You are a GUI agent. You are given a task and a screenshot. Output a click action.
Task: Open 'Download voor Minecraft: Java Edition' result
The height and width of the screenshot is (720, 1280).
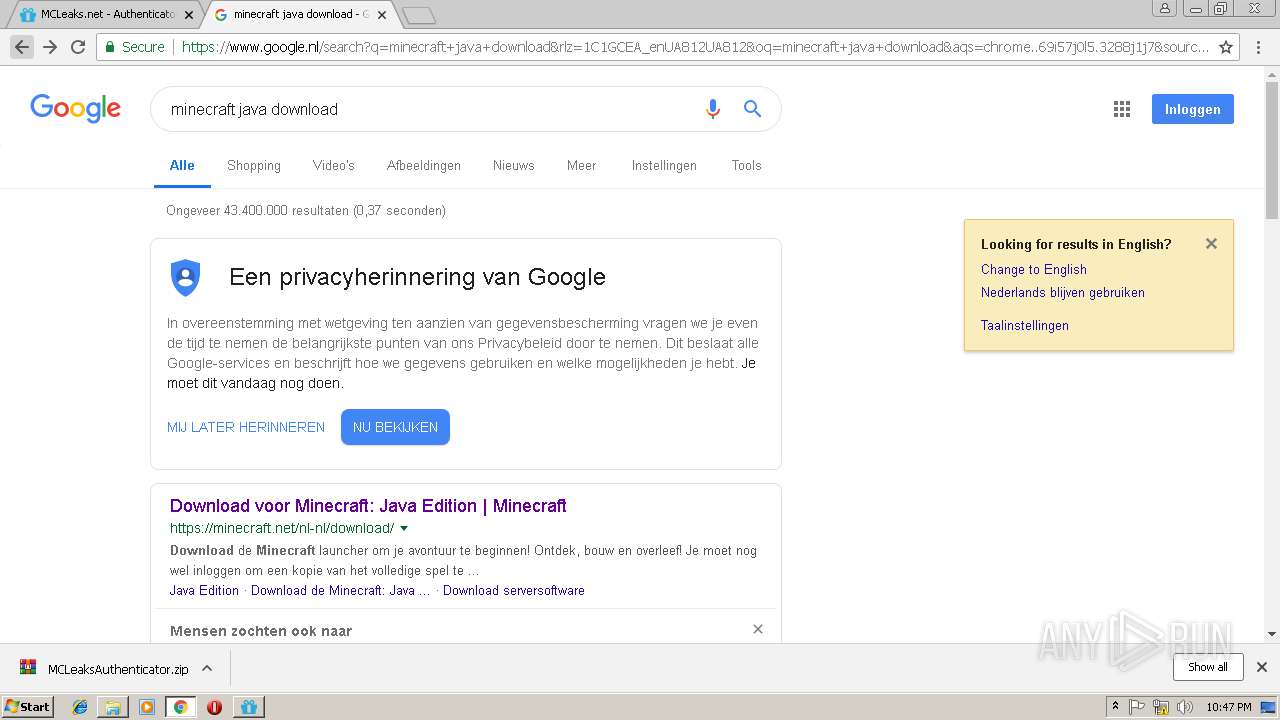pyautogui.click(x=368, y=505)
